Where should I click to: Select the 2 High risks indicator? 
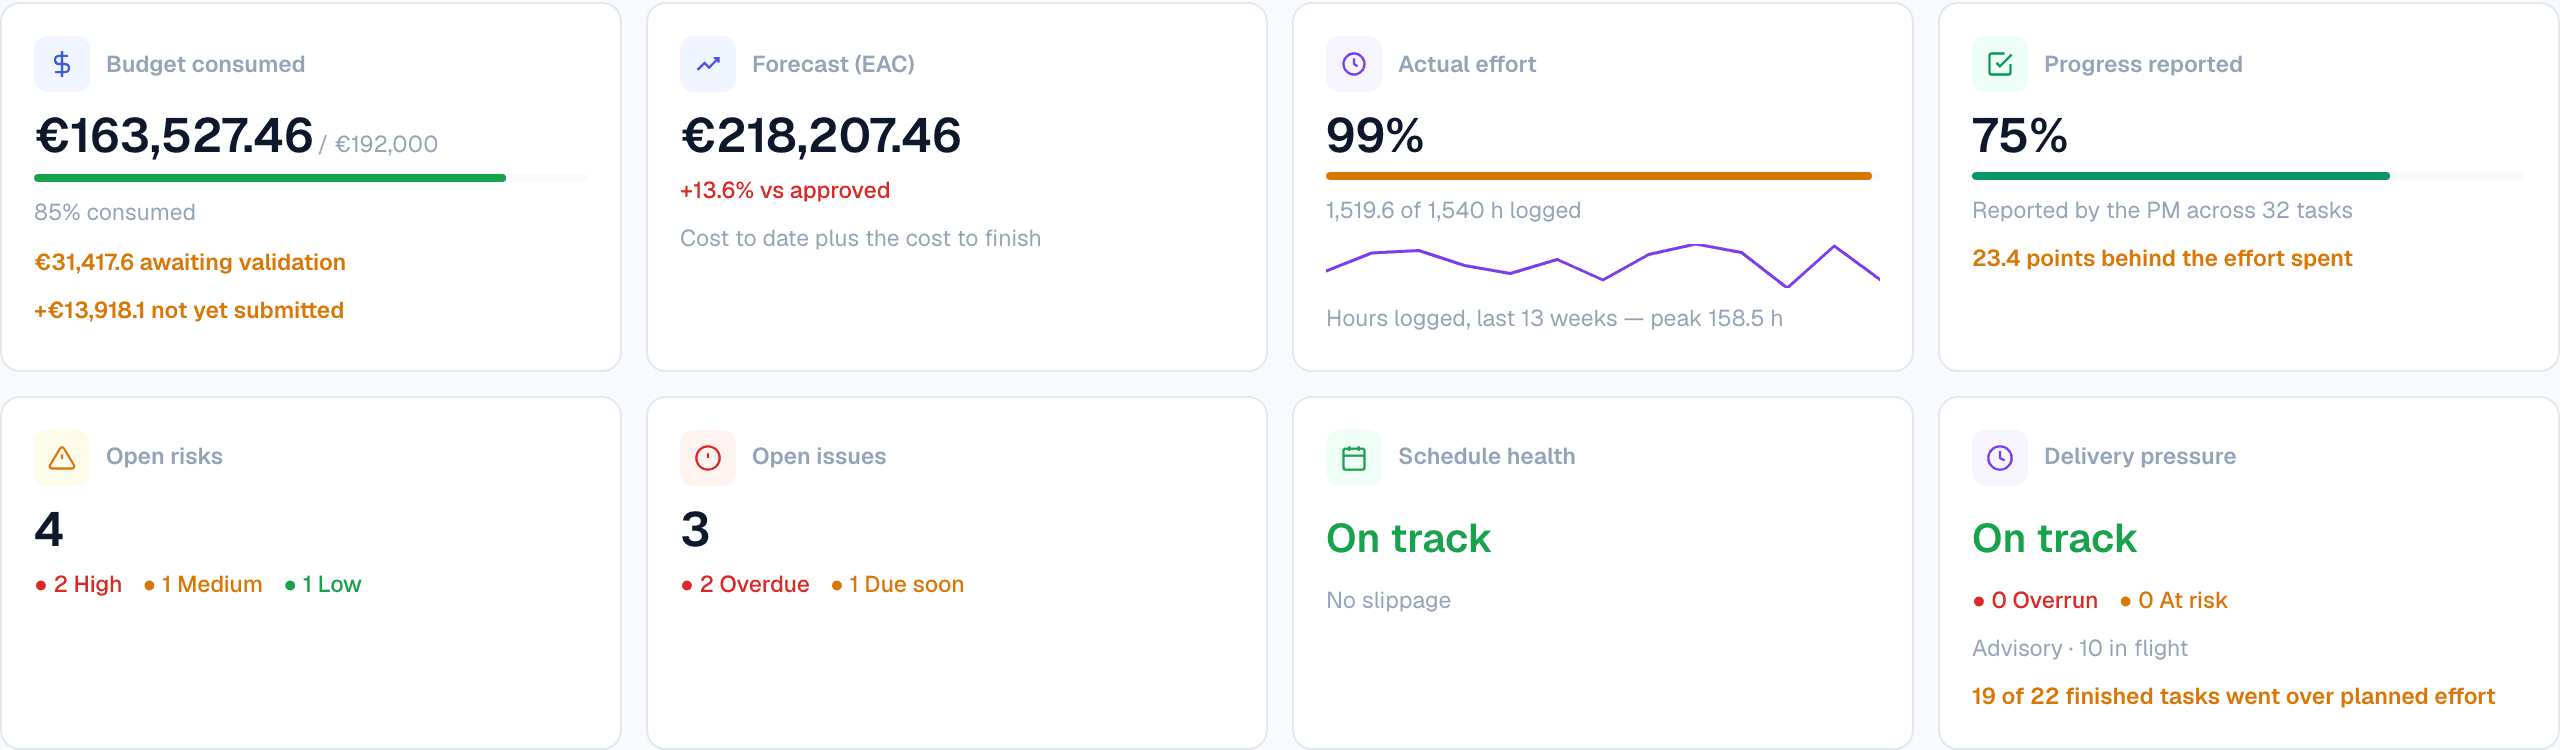click(x=78, y=584)
